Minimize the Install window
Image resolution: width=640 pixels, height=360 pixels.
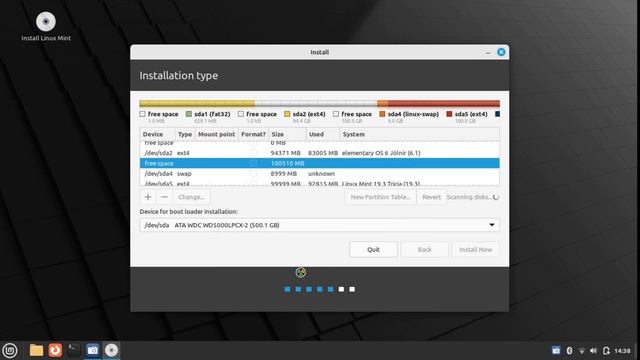488,52
